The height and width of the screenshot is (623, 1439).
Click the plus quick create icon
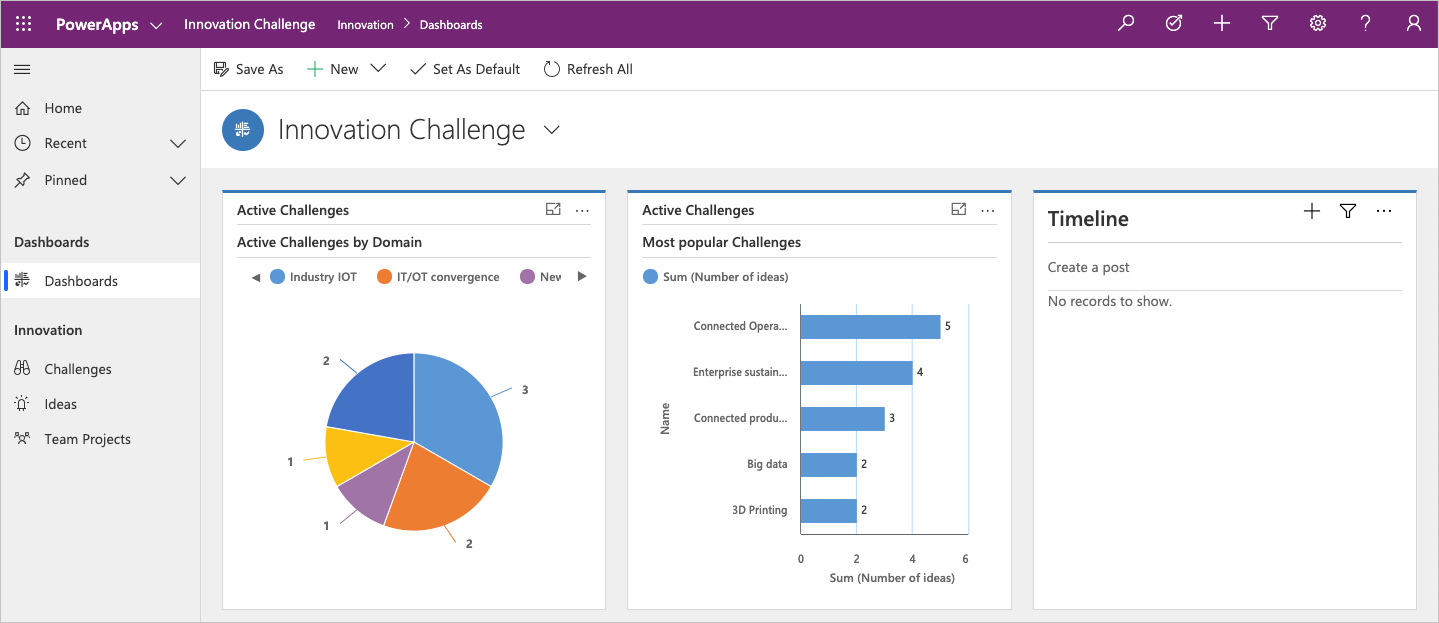1222,24
